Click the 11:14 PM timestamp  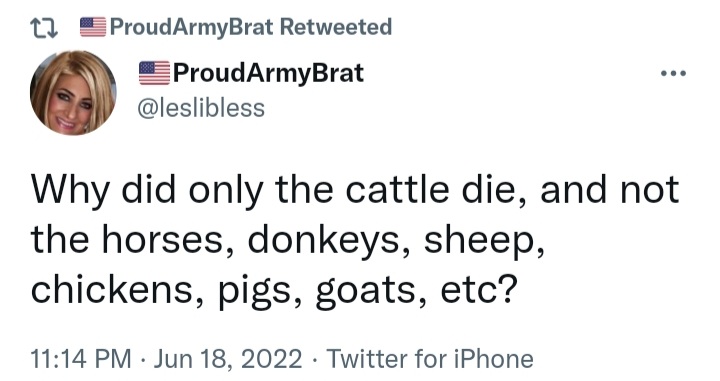click(x=81, y=359)
